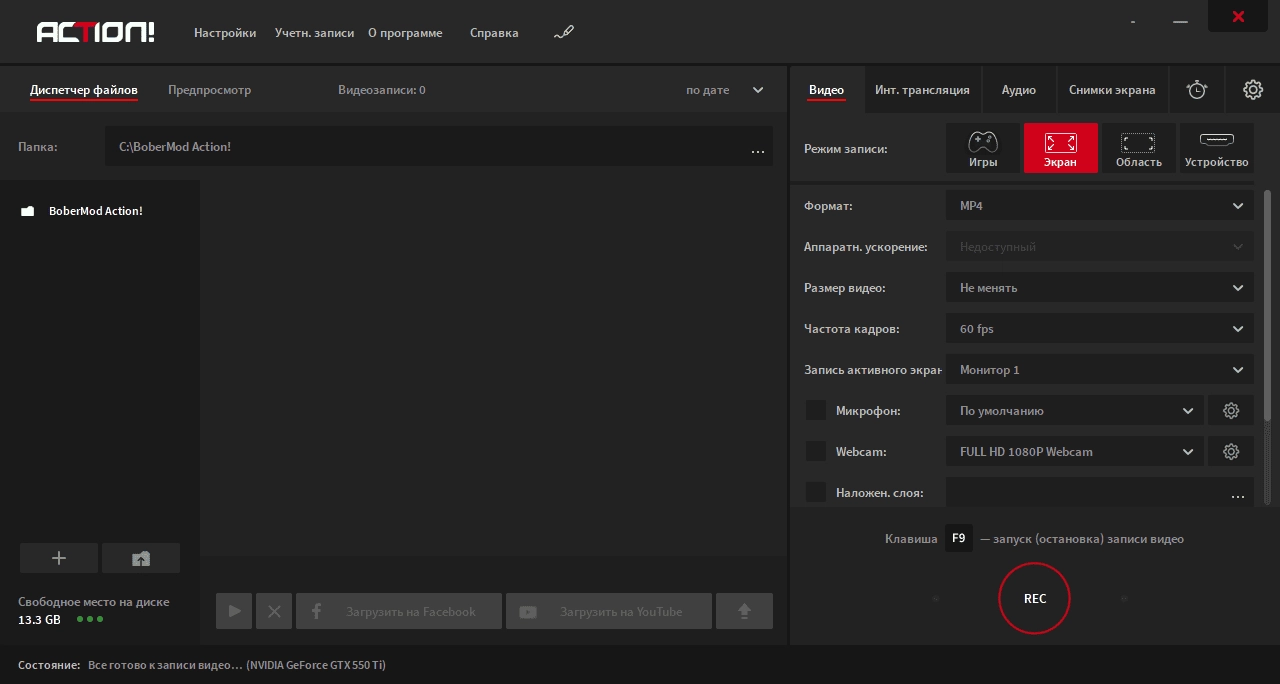Image resolution: width=1280 pixels, height=684 pixels.
Task: Open Webcam settings gear
Action: tap(1231, 452)
